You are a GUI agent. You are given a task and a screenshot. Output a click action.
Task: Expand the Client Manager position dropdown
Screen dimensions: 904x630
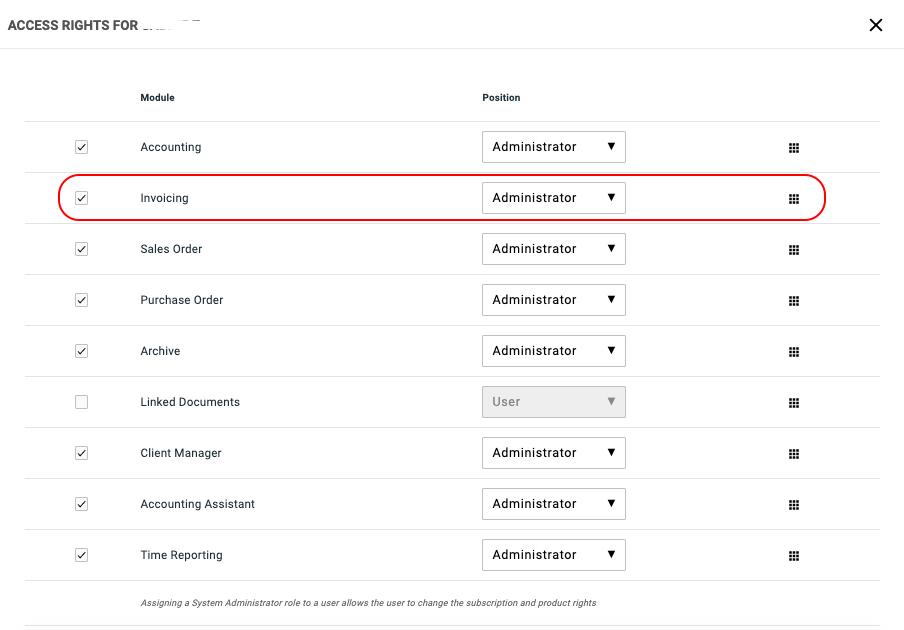[x=553, y=453]
